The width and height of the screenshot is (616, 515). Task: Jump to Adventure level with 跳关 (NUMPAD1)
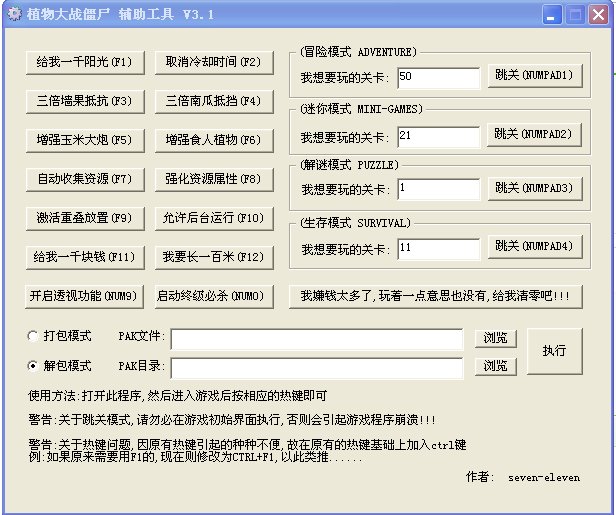(533, 76)
